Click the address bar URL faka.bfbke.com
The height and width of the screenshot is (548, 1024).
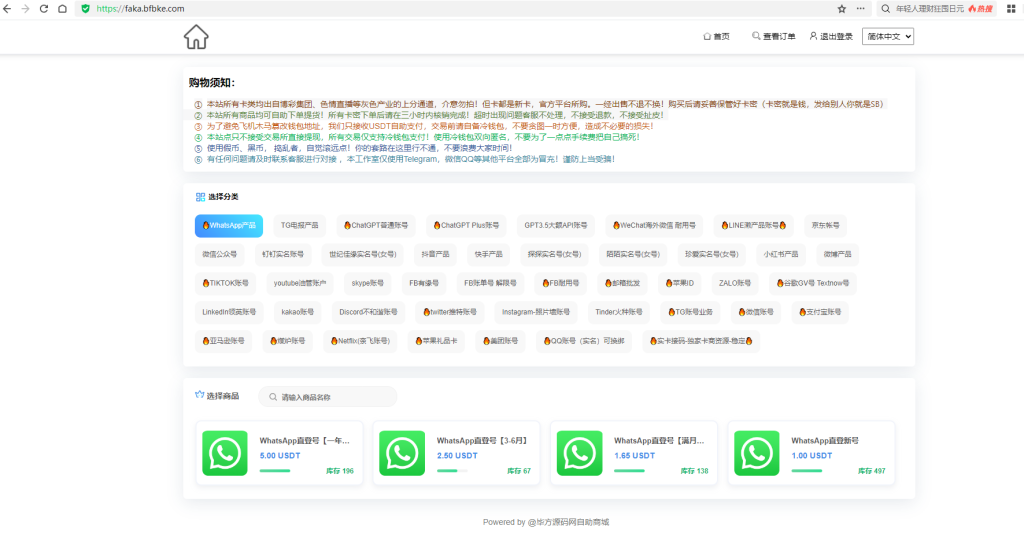(140, 8)
